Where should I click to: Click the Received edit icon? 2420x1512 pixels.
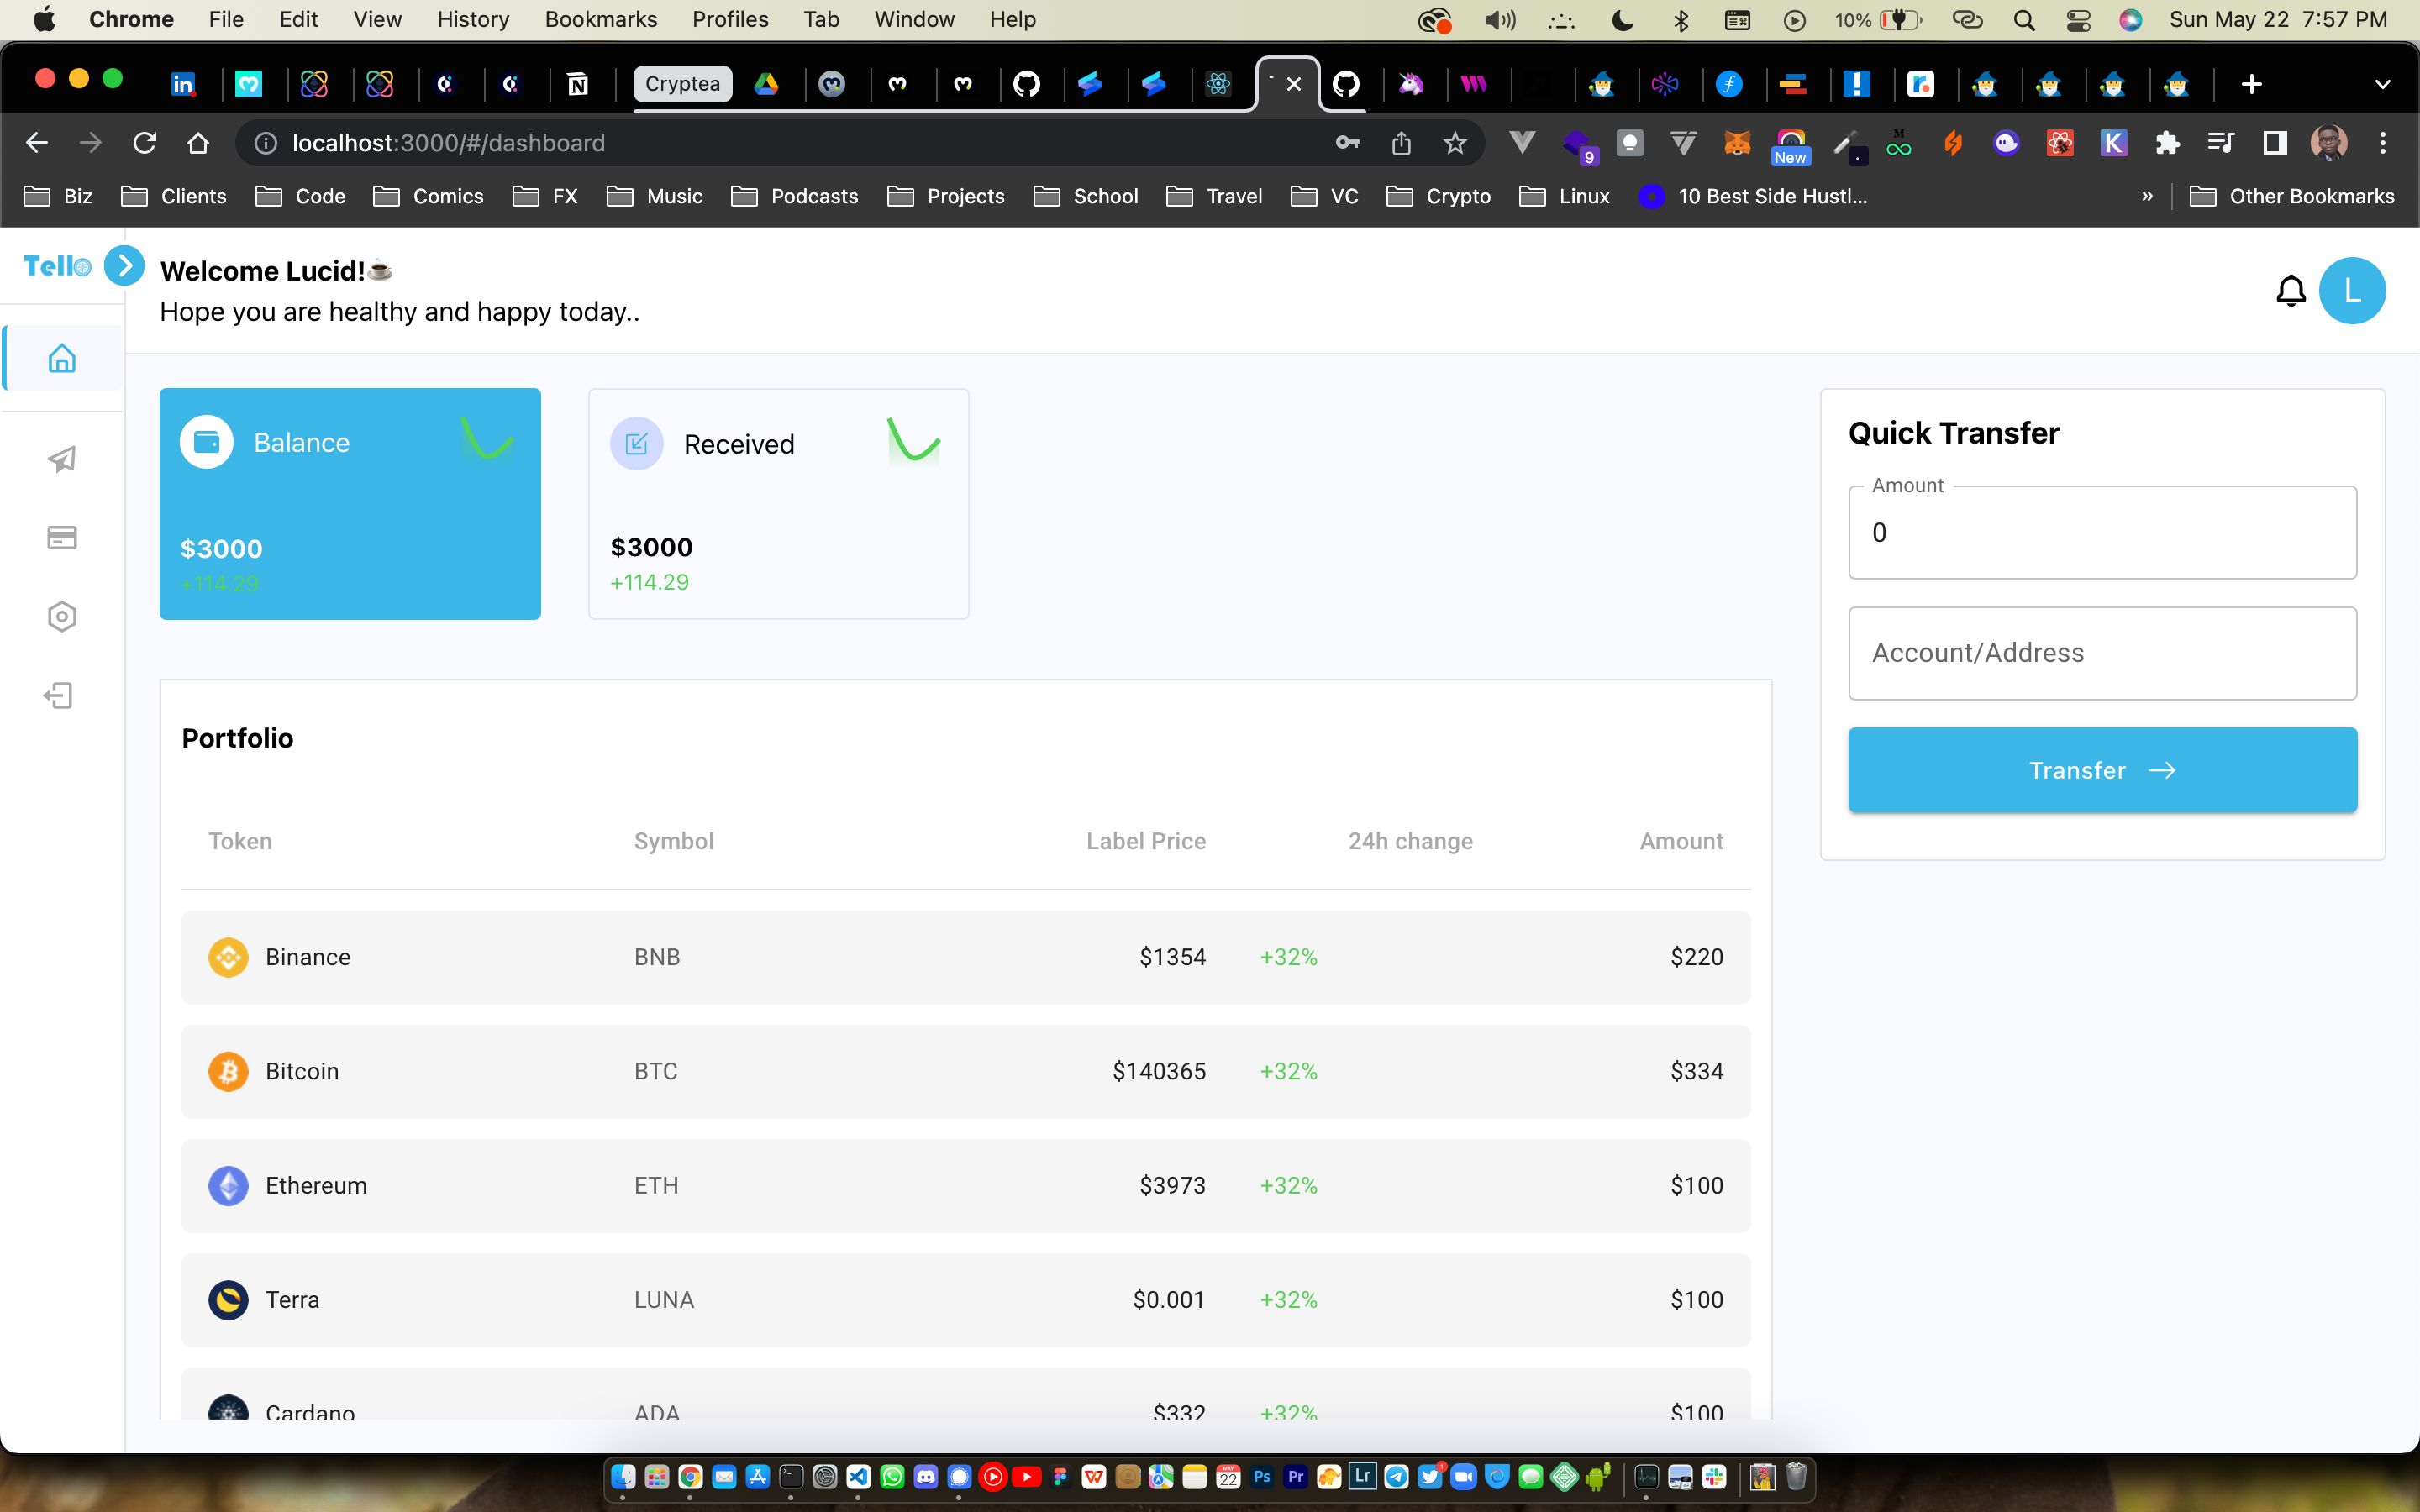coord(637,443)
